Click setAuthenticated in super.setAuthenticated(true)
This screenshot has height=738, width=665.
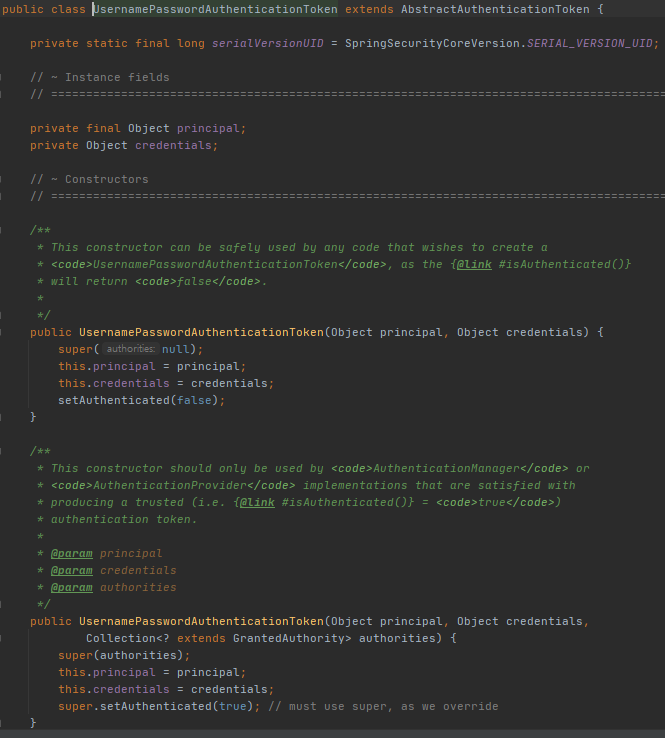tap(156, 706)
